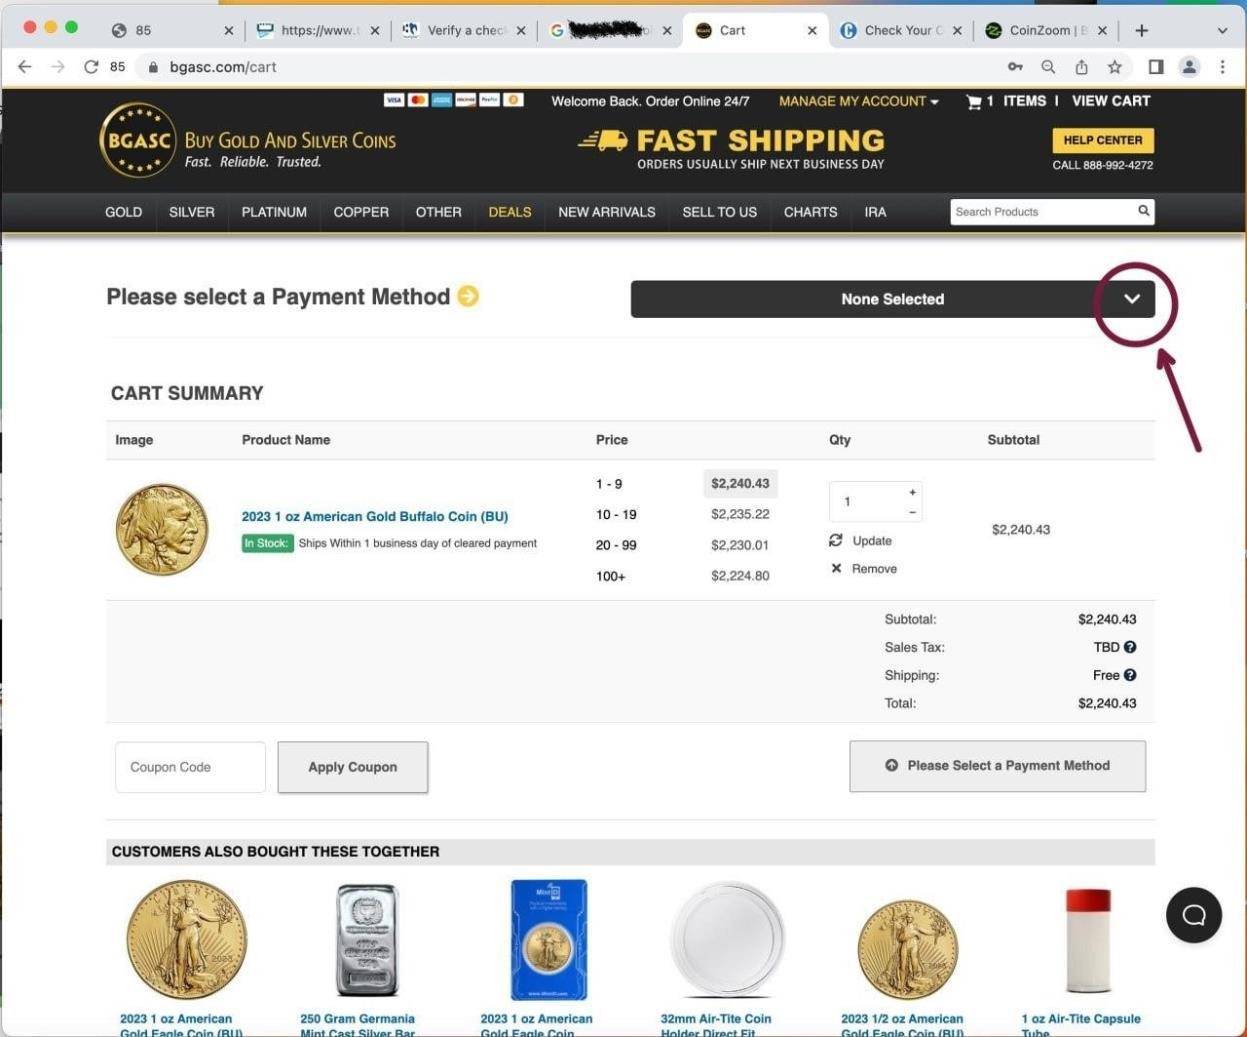Switch to the CoinZoom tab
Image resolution: width=1247 pixels, height=1037 pixels.
click(x=1046, y=30)
